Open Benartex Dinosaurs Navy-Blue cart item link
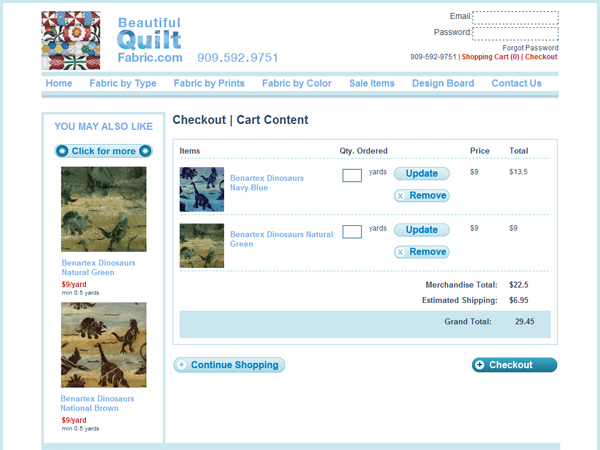This screenshot has height=450, width=600. tap(267, 183)
